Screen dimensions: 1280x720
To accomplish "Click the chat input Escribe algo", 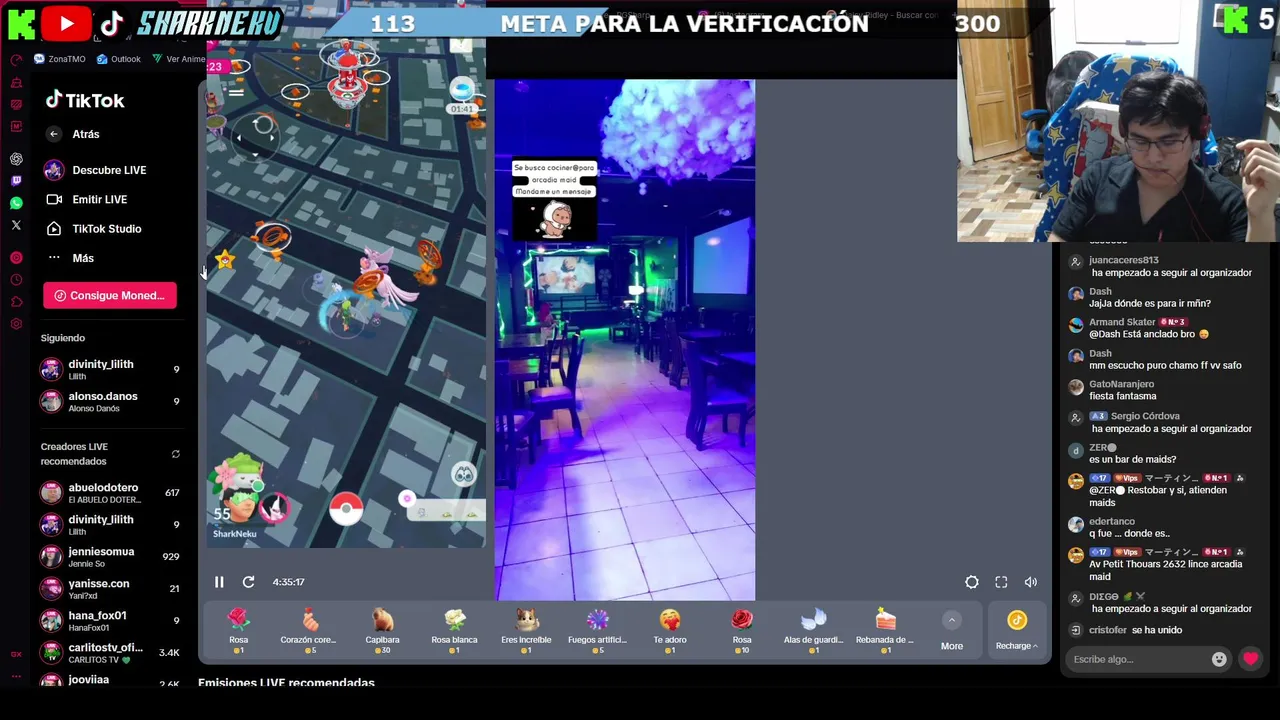I will coord(1138,659).
